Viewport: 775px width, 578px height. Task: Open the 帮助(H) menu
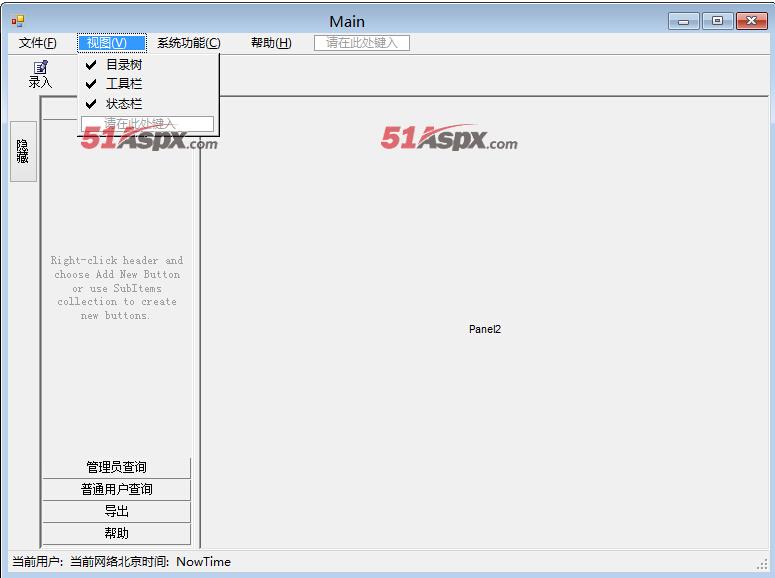[271, 43]
